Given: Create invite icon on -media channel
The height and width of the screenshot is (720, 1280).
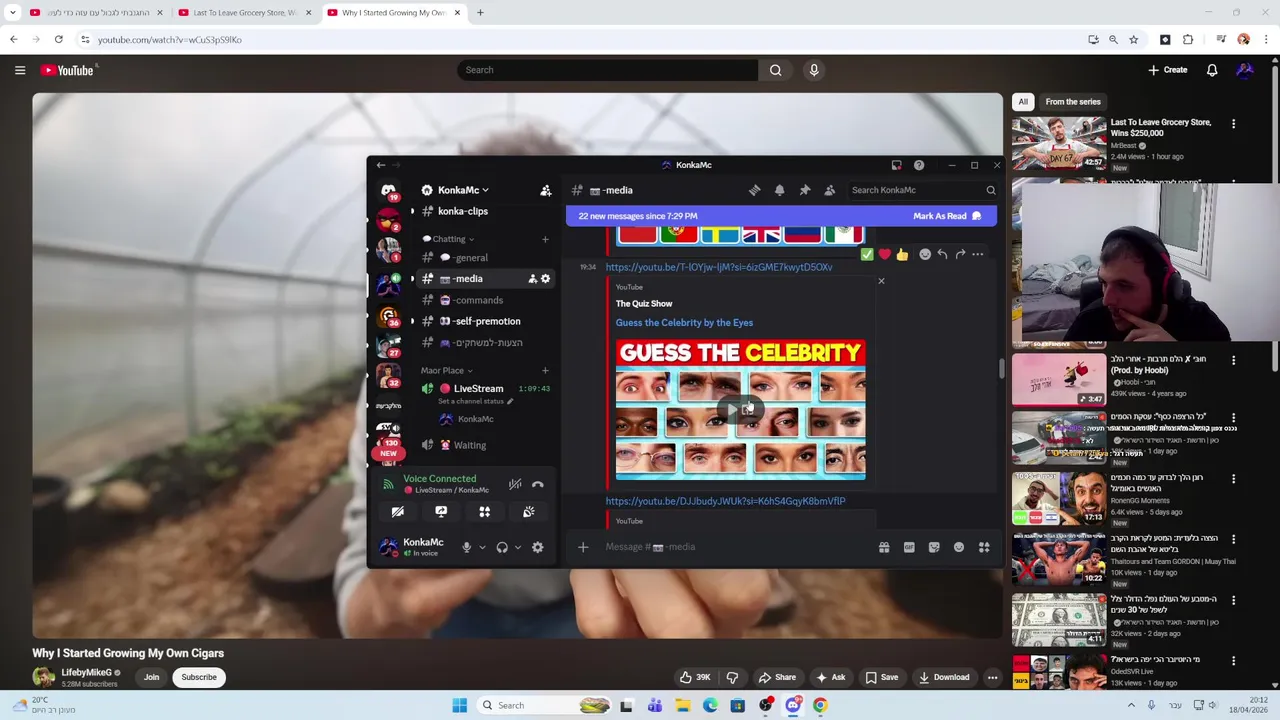Looking at the screenshot, I should tap(532, 279).
